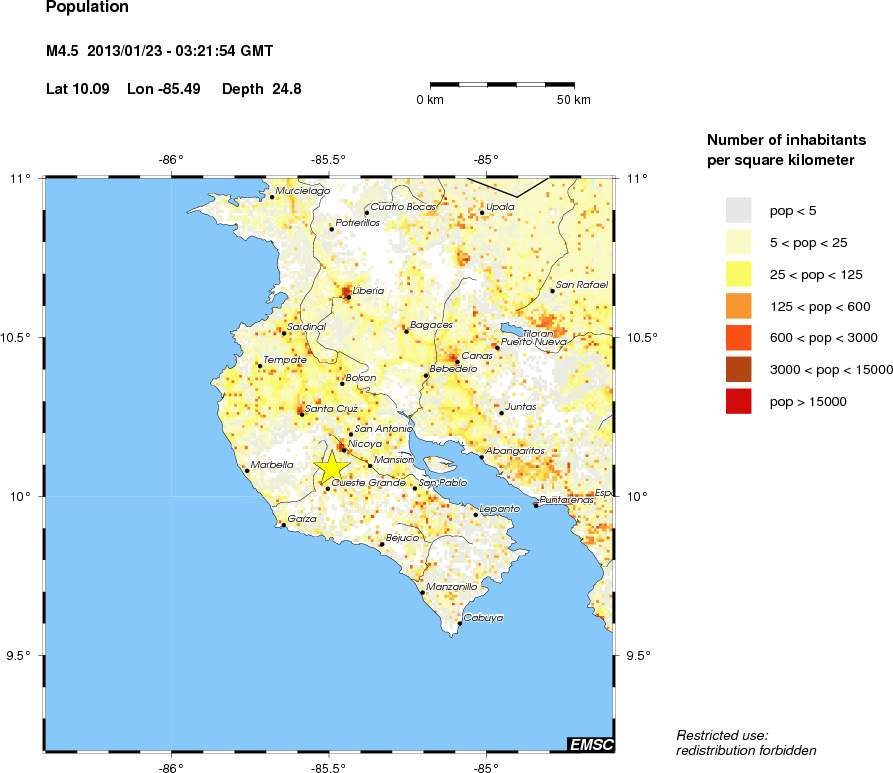Screen dimensions: 893x773
Task: Click the Liberia city label
Action: coord(368,291)
